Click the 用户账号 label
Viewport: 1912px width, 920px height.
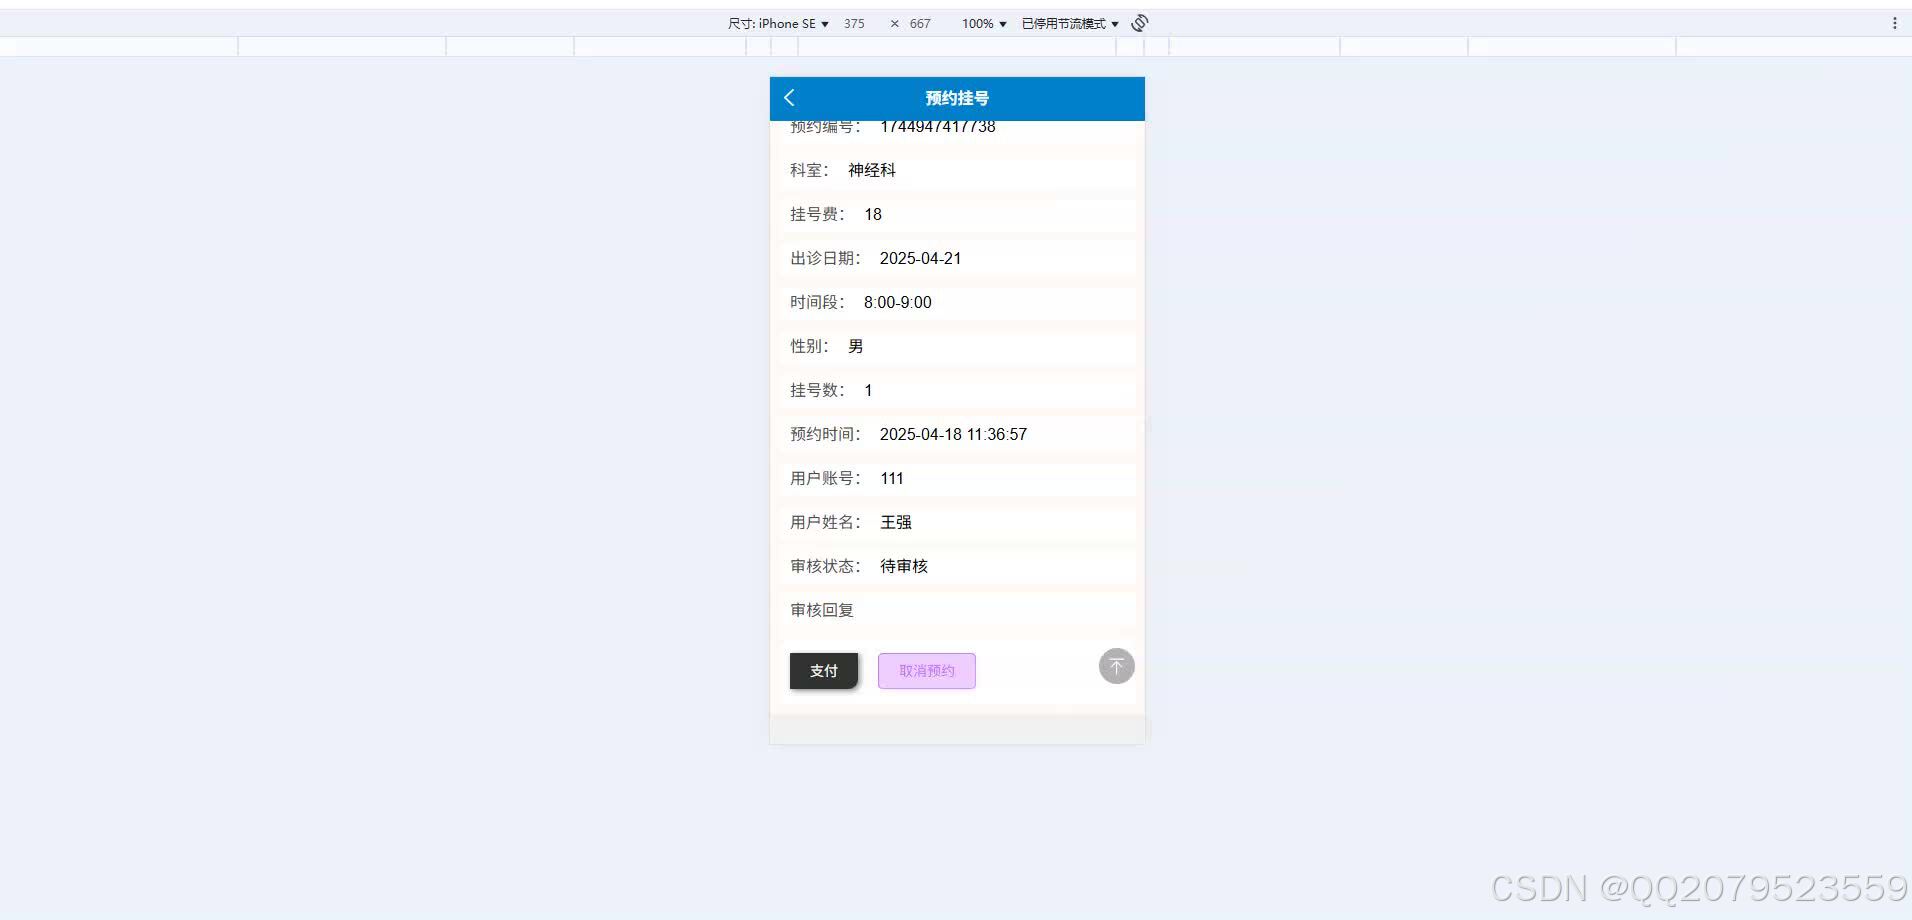(x=825, y=478)
